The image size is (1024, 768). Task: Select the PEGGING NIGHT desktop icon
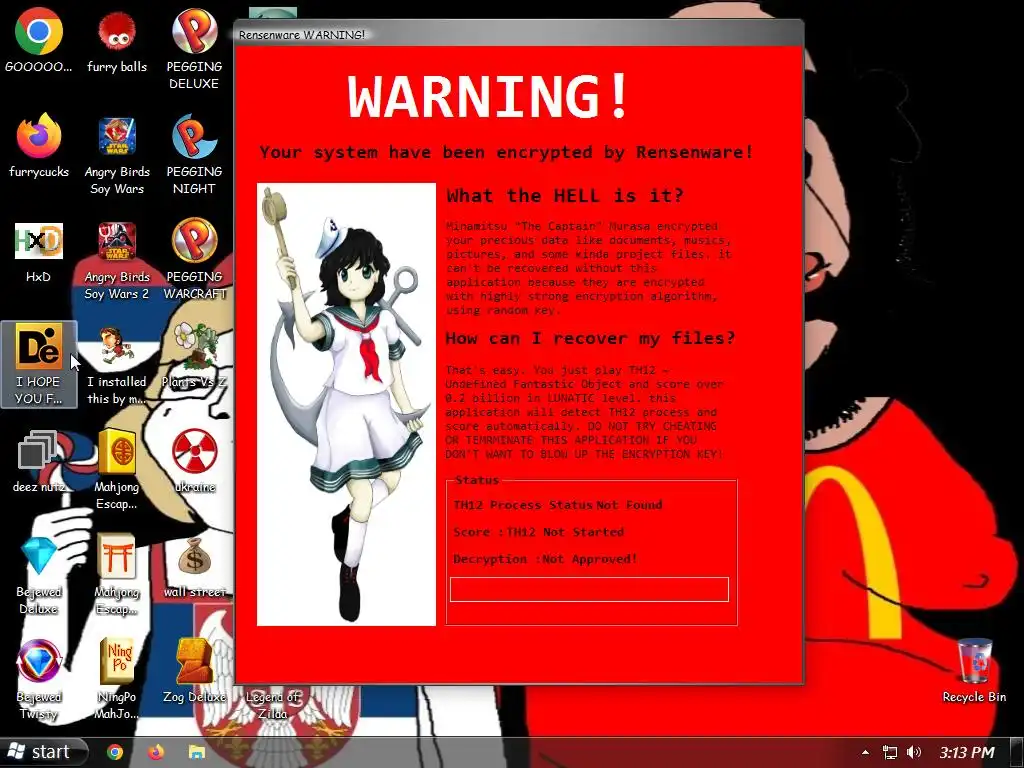(194, 155)
